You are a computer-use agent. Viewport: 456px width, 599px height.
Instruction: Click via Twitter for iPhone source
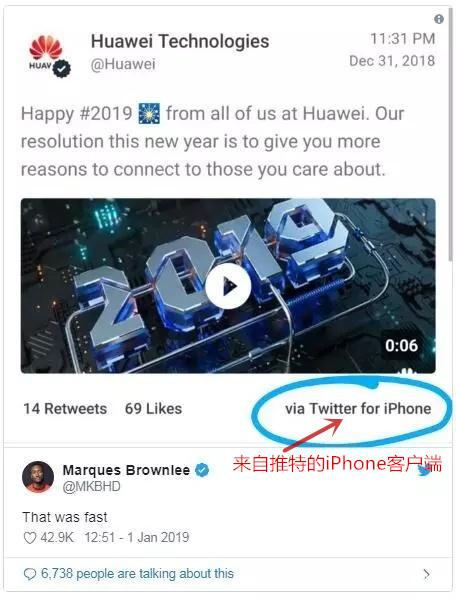click(x=358, y=409)
